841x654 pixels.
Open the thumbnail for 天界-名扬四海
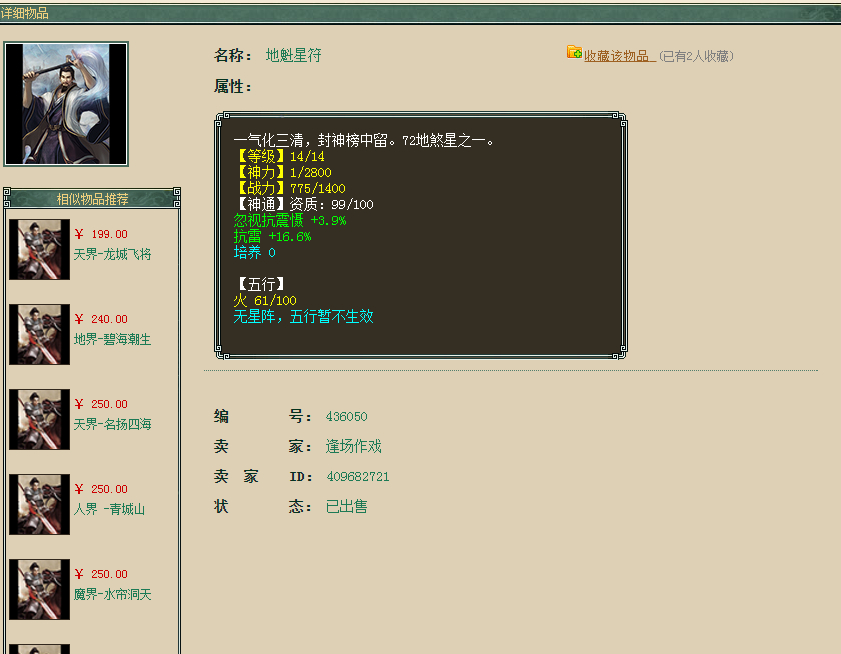pos(39,419)
